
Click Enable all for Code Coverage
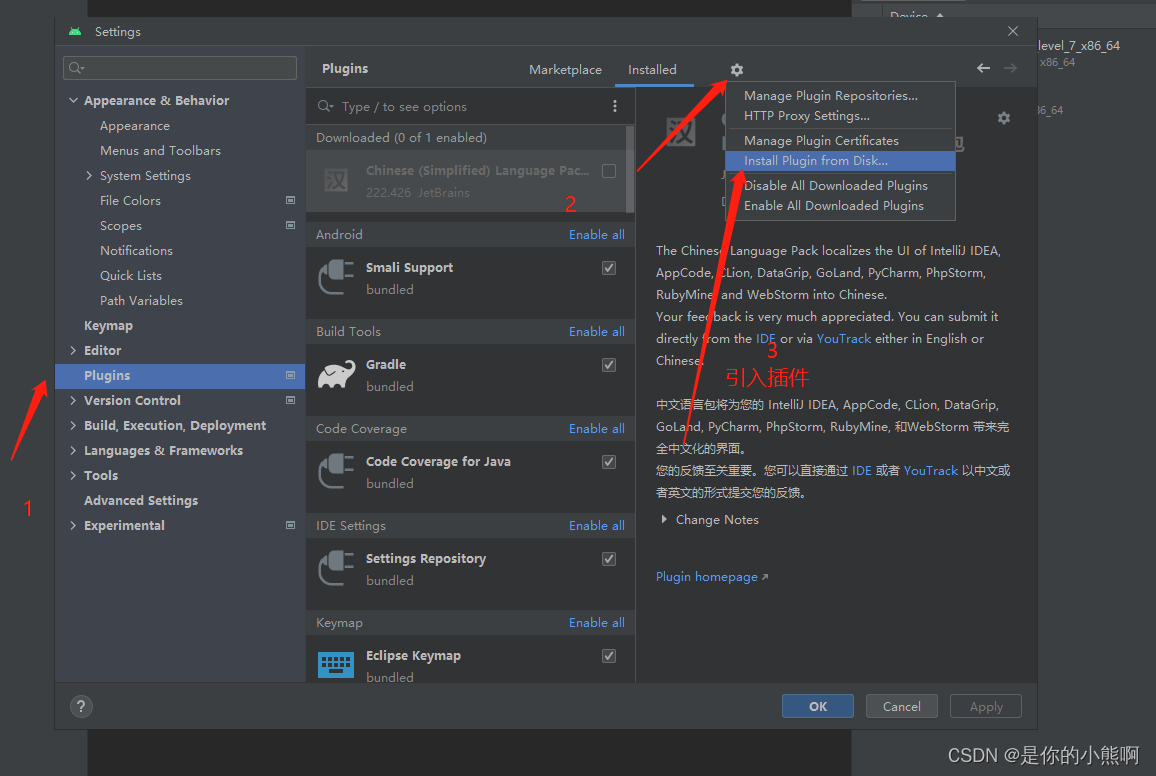click(596, 428)
